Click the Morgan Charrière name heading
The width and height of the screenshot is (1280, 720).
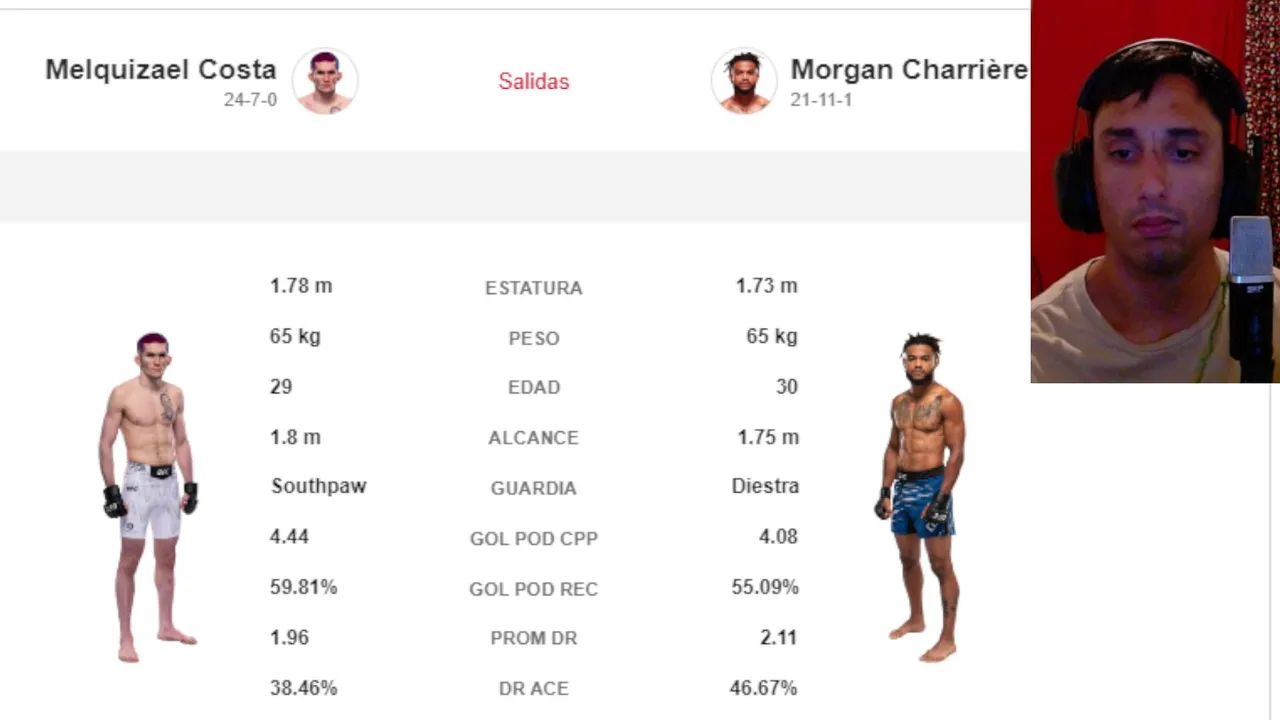[x=908, y=70]
